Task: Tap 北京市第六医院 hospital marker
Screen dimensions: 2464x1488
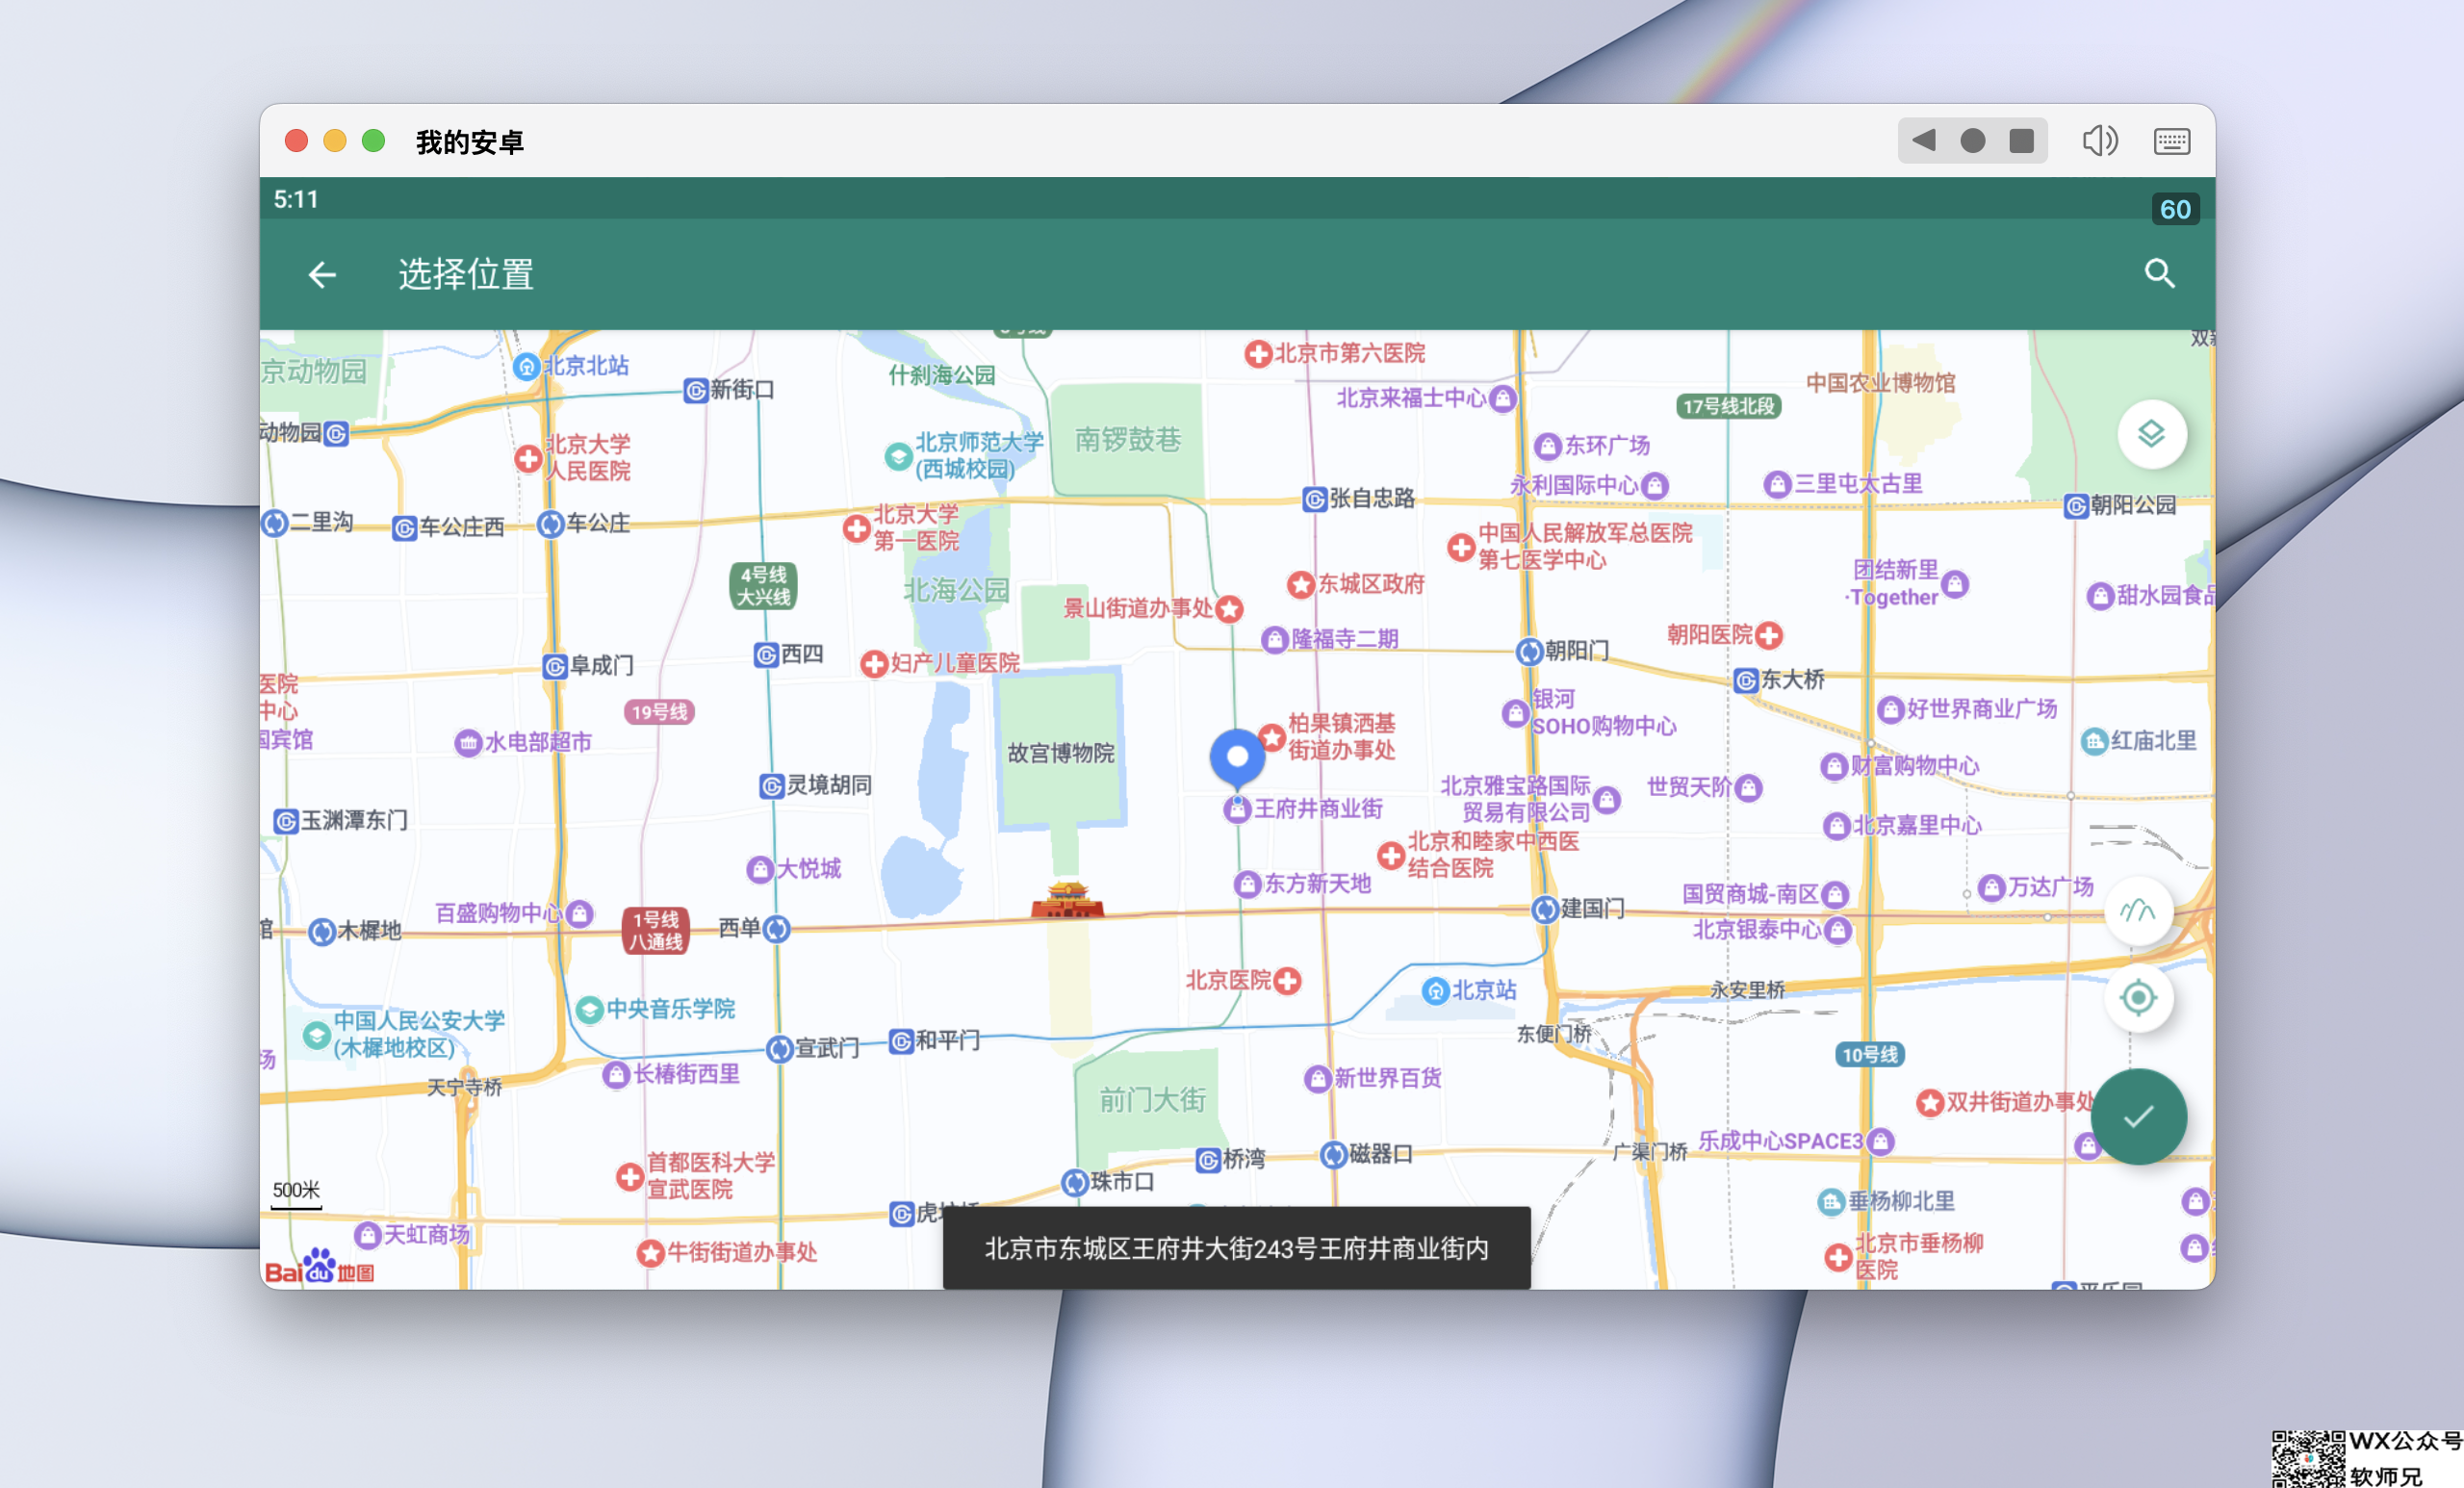Action: 1258,354
